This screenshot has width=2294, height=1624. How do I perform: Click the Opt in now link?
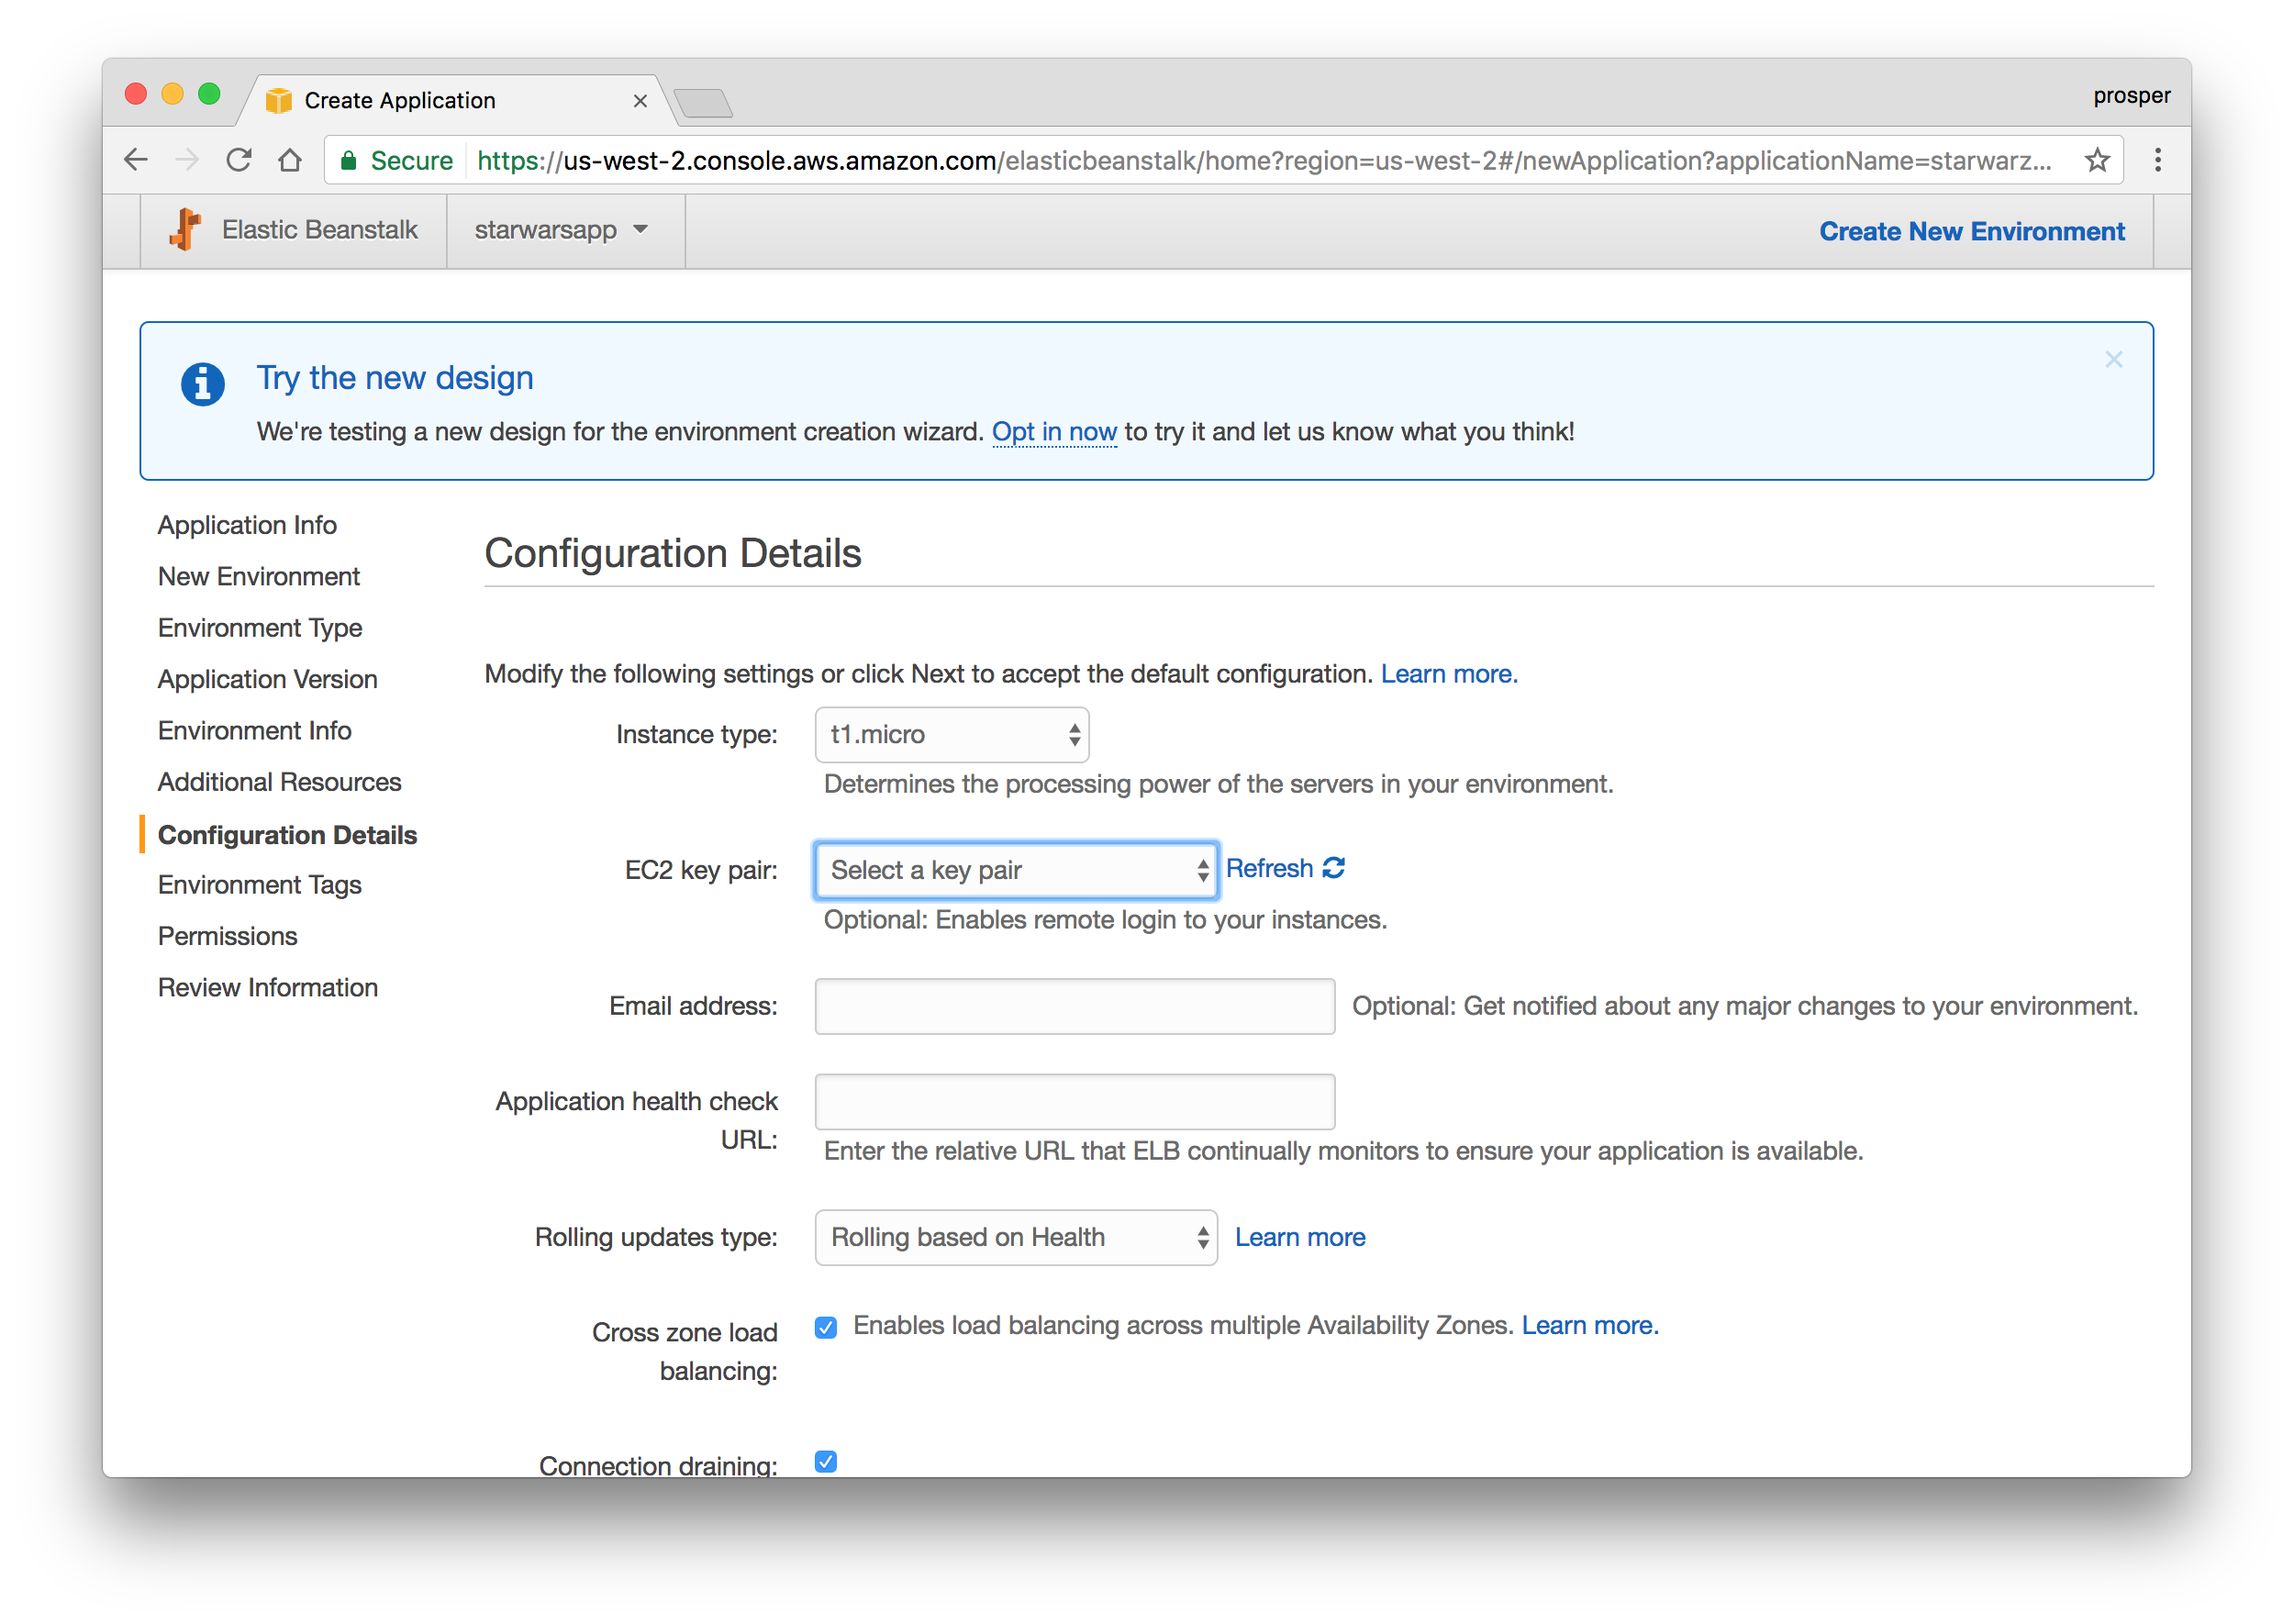[x=1054, y=432]
